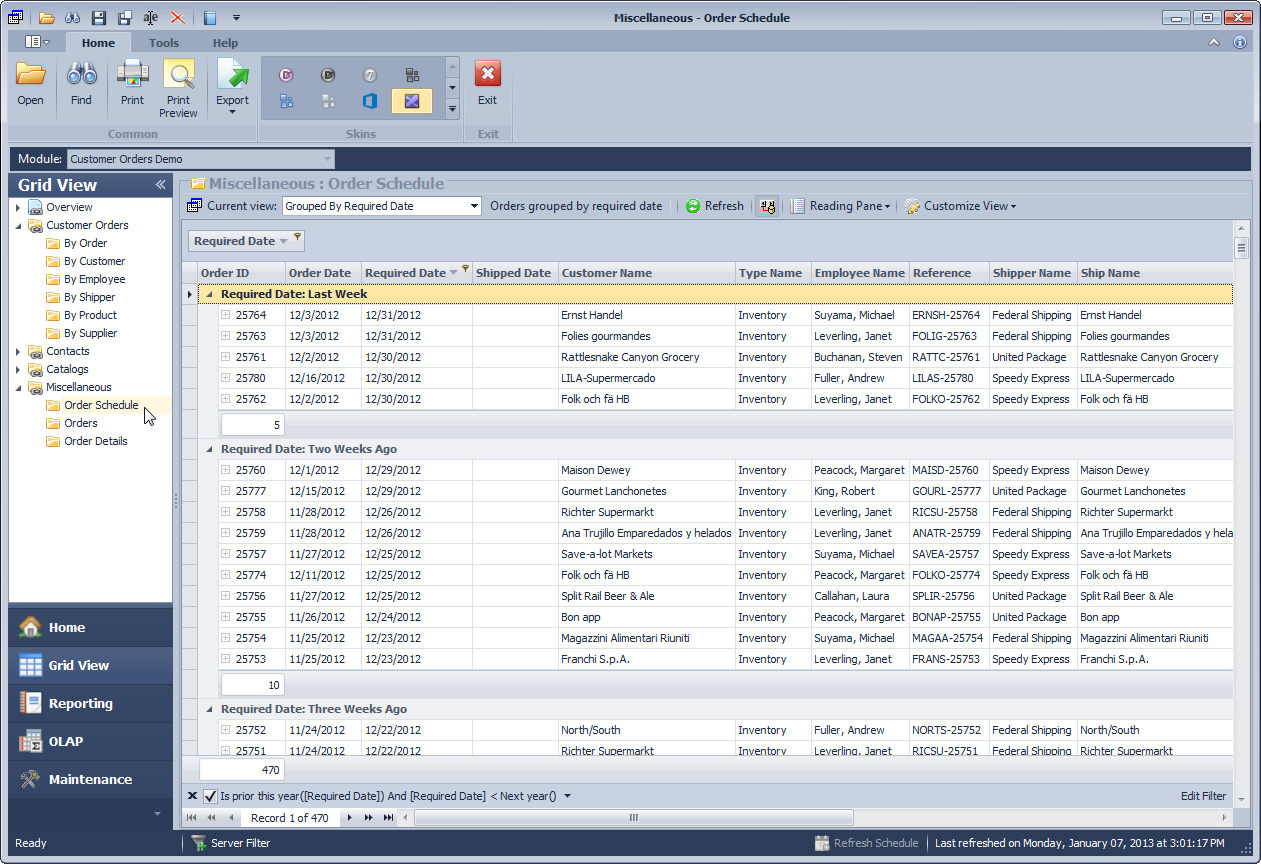Switch to the Tools ribbon tab

click(x=164, y=43)
